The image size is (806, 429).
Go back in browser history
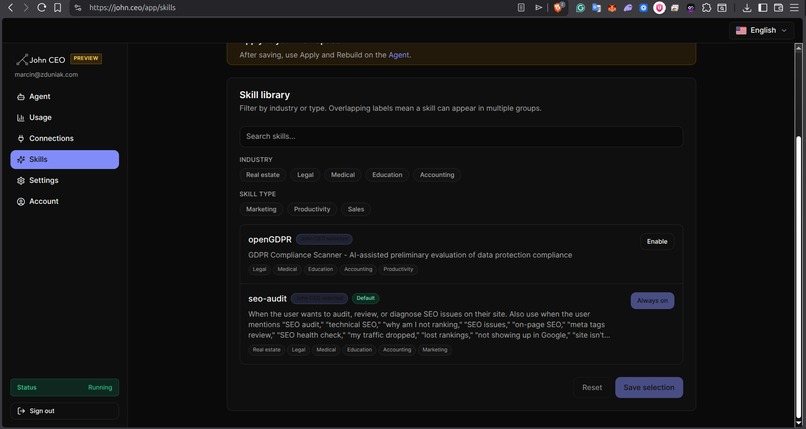[10, 8]
